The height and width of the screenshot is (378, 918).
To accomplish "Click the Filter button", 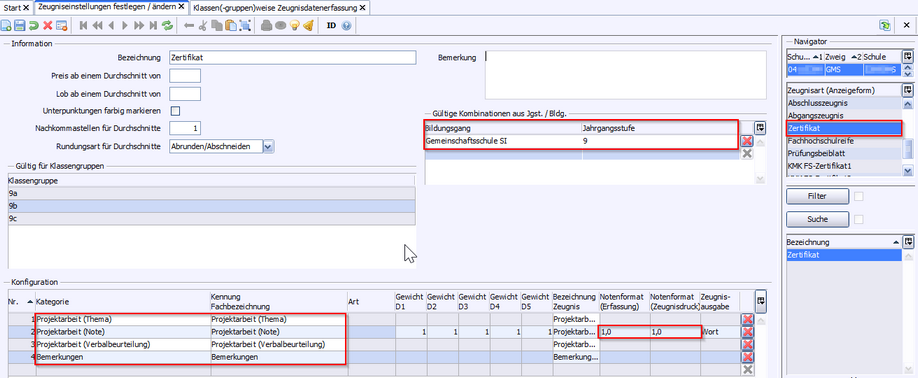I will click(817, 197).
